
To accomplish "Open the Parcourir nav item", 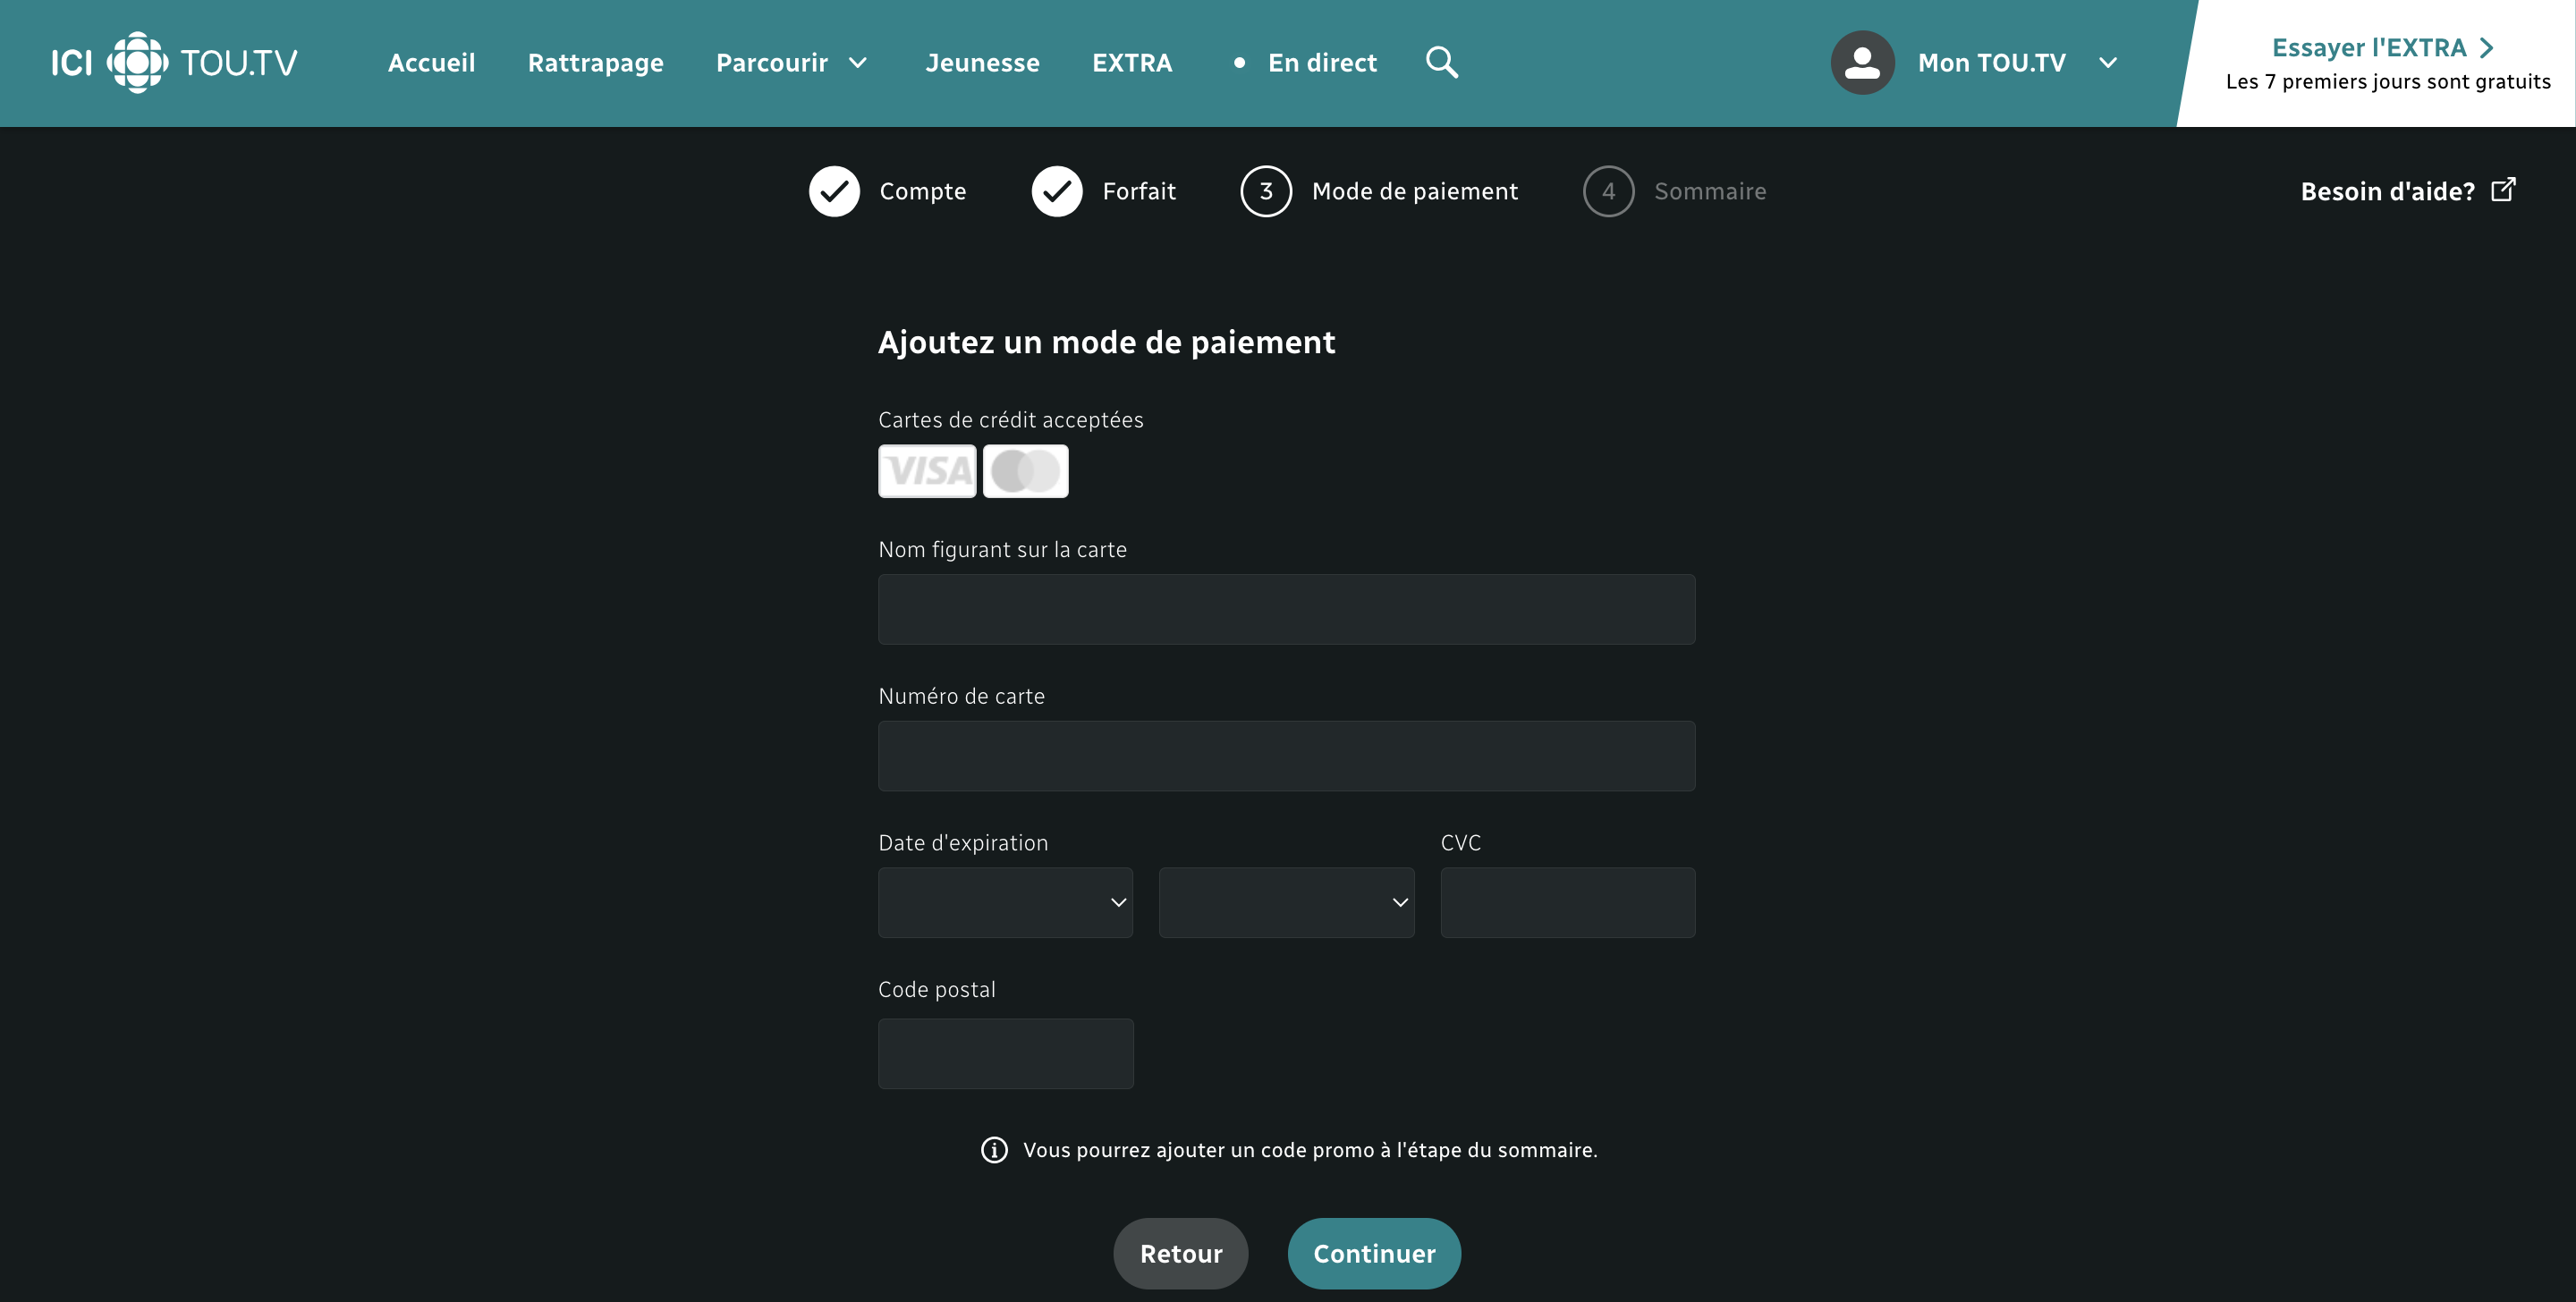I will tap(771, 63).
